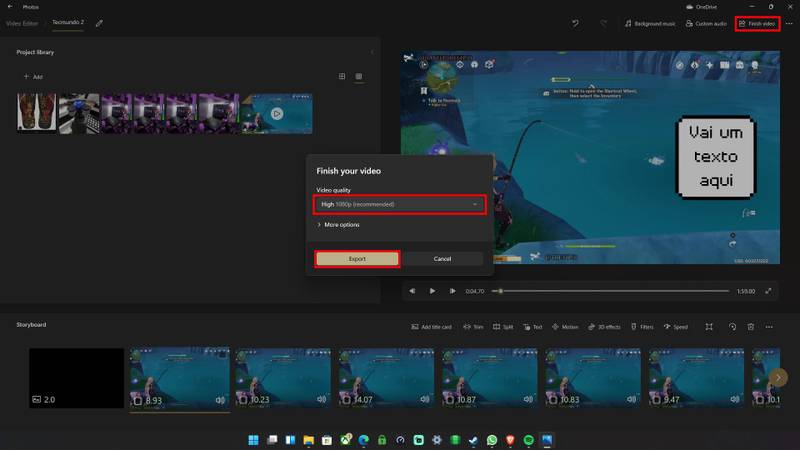This screenshot has width=800, height=450.
Task: Select the game clip with play icon in library
Action: coord(277,113)
